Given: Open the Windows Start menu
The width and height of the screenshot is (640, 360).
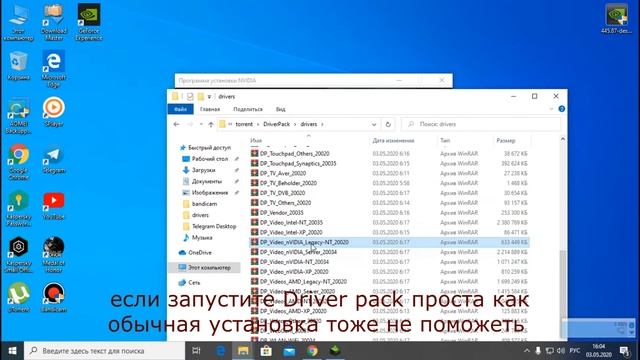Looking at the screenshot, I should point(12,351).
